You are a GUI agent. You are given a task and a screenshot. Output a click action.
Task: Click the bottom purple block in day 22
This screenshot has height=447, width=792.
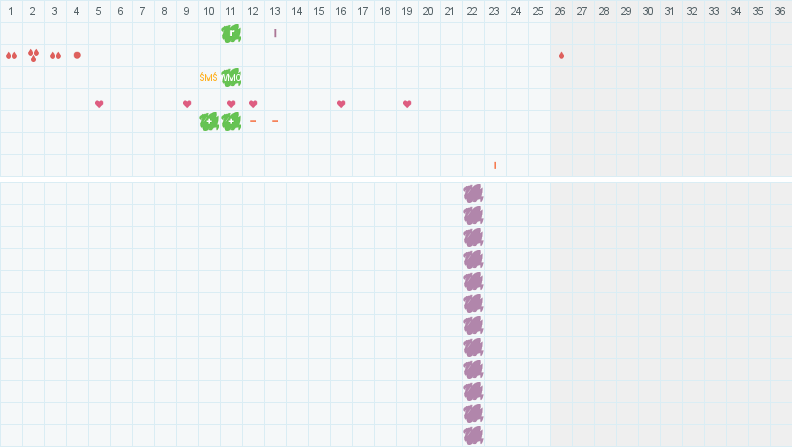(473, 435)
